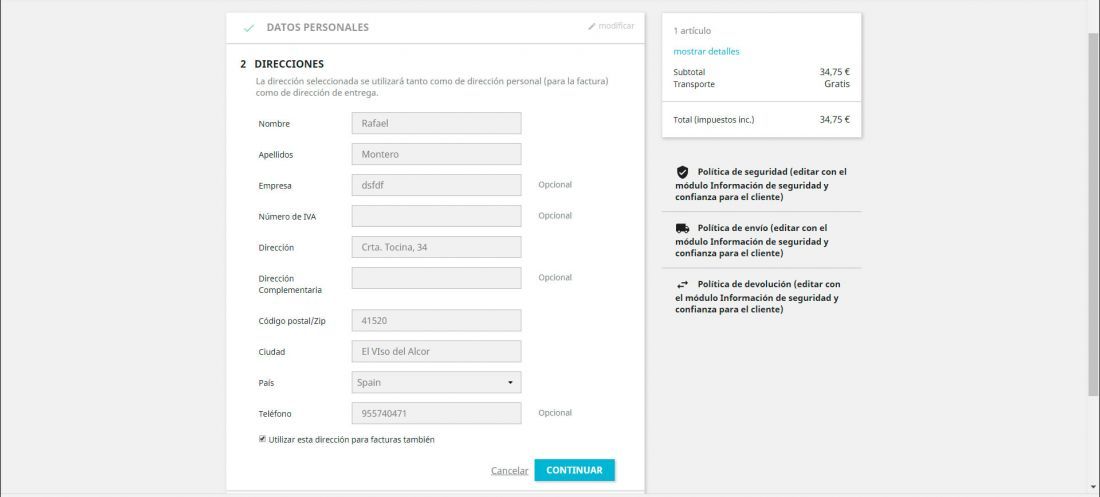Toggle use address for invoices checkbox
1100x497 pixels.
(262, 439)
